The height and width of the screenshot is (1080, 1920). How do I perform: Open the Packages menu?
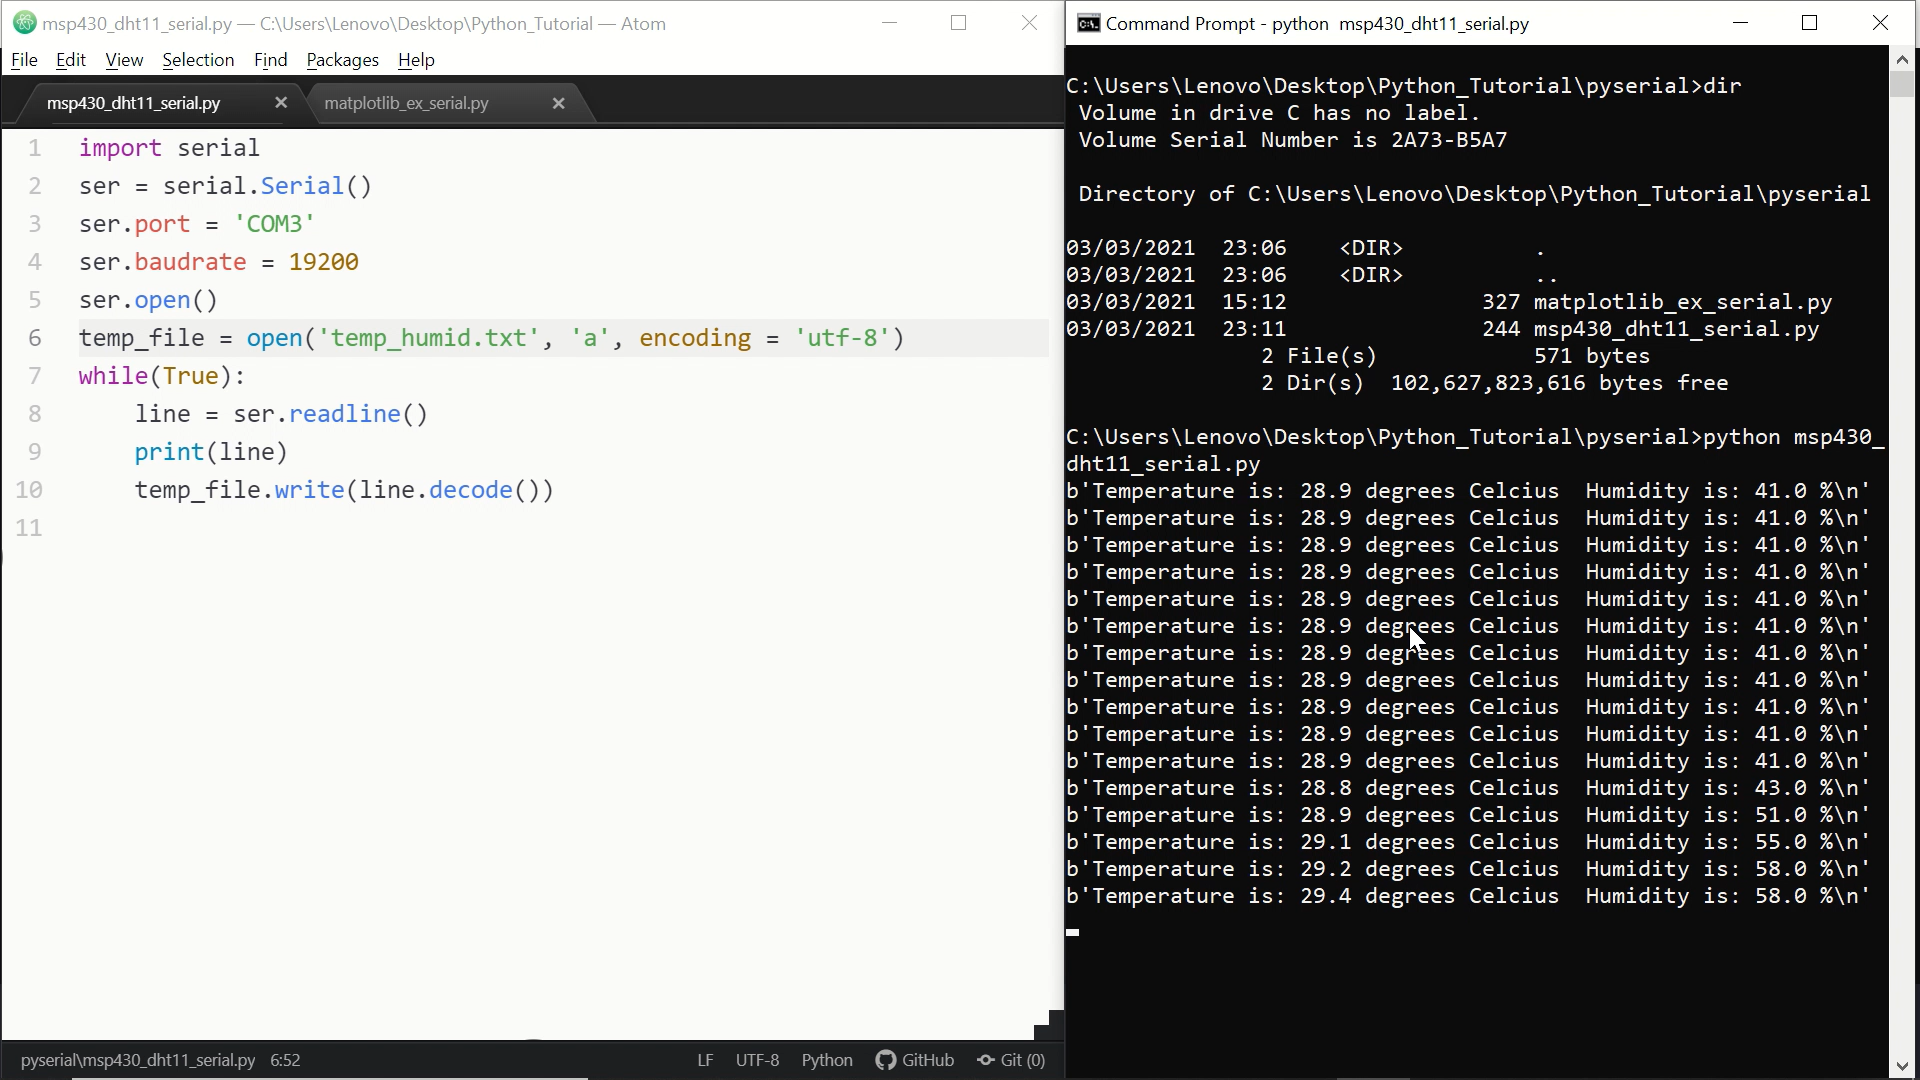click(342, 60)
